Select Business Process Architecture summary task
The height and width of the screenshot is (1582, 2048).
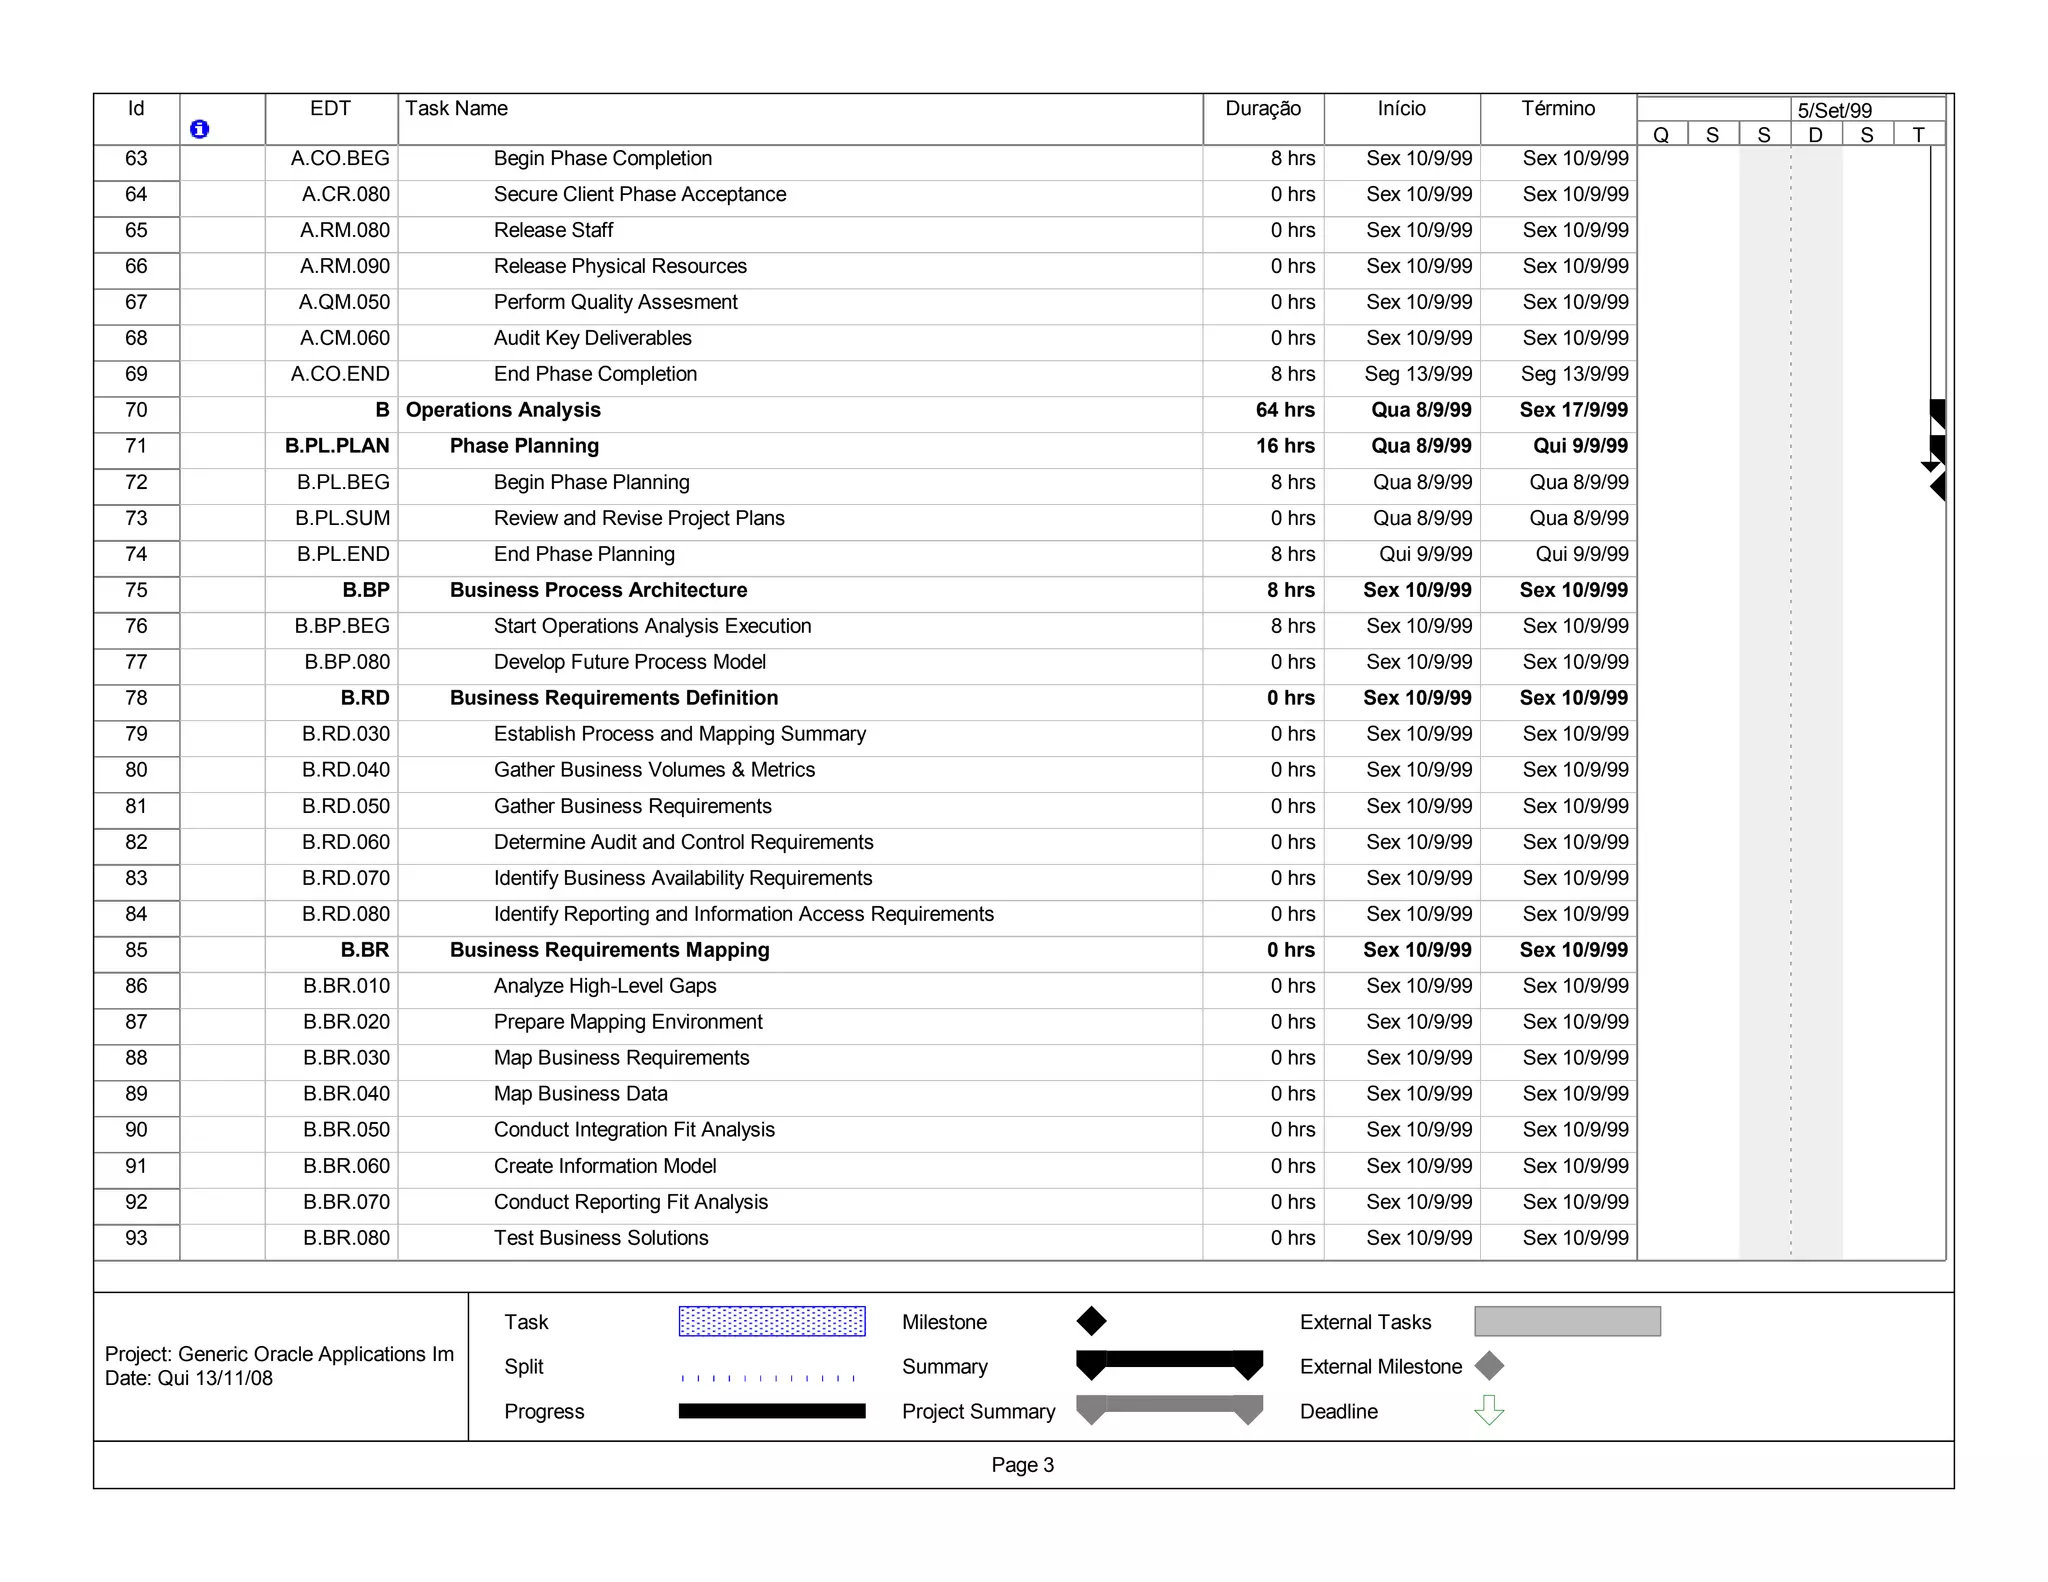pos(598,591)
